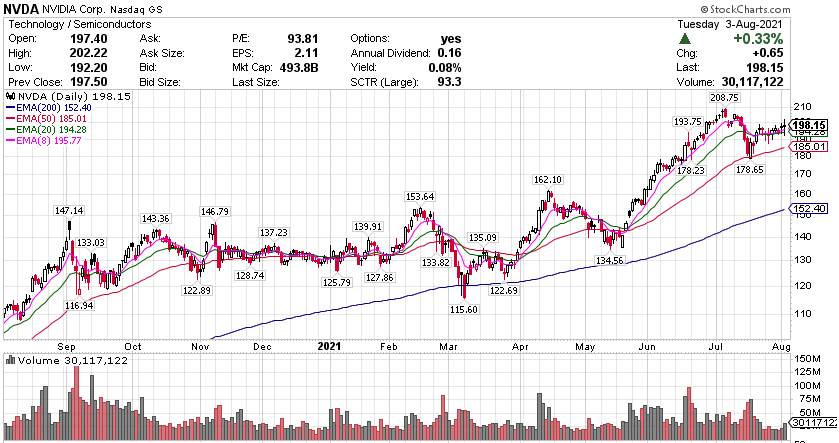
Task: Select the EMA(8) 195.77 legend entry
Action: (44, 140)
